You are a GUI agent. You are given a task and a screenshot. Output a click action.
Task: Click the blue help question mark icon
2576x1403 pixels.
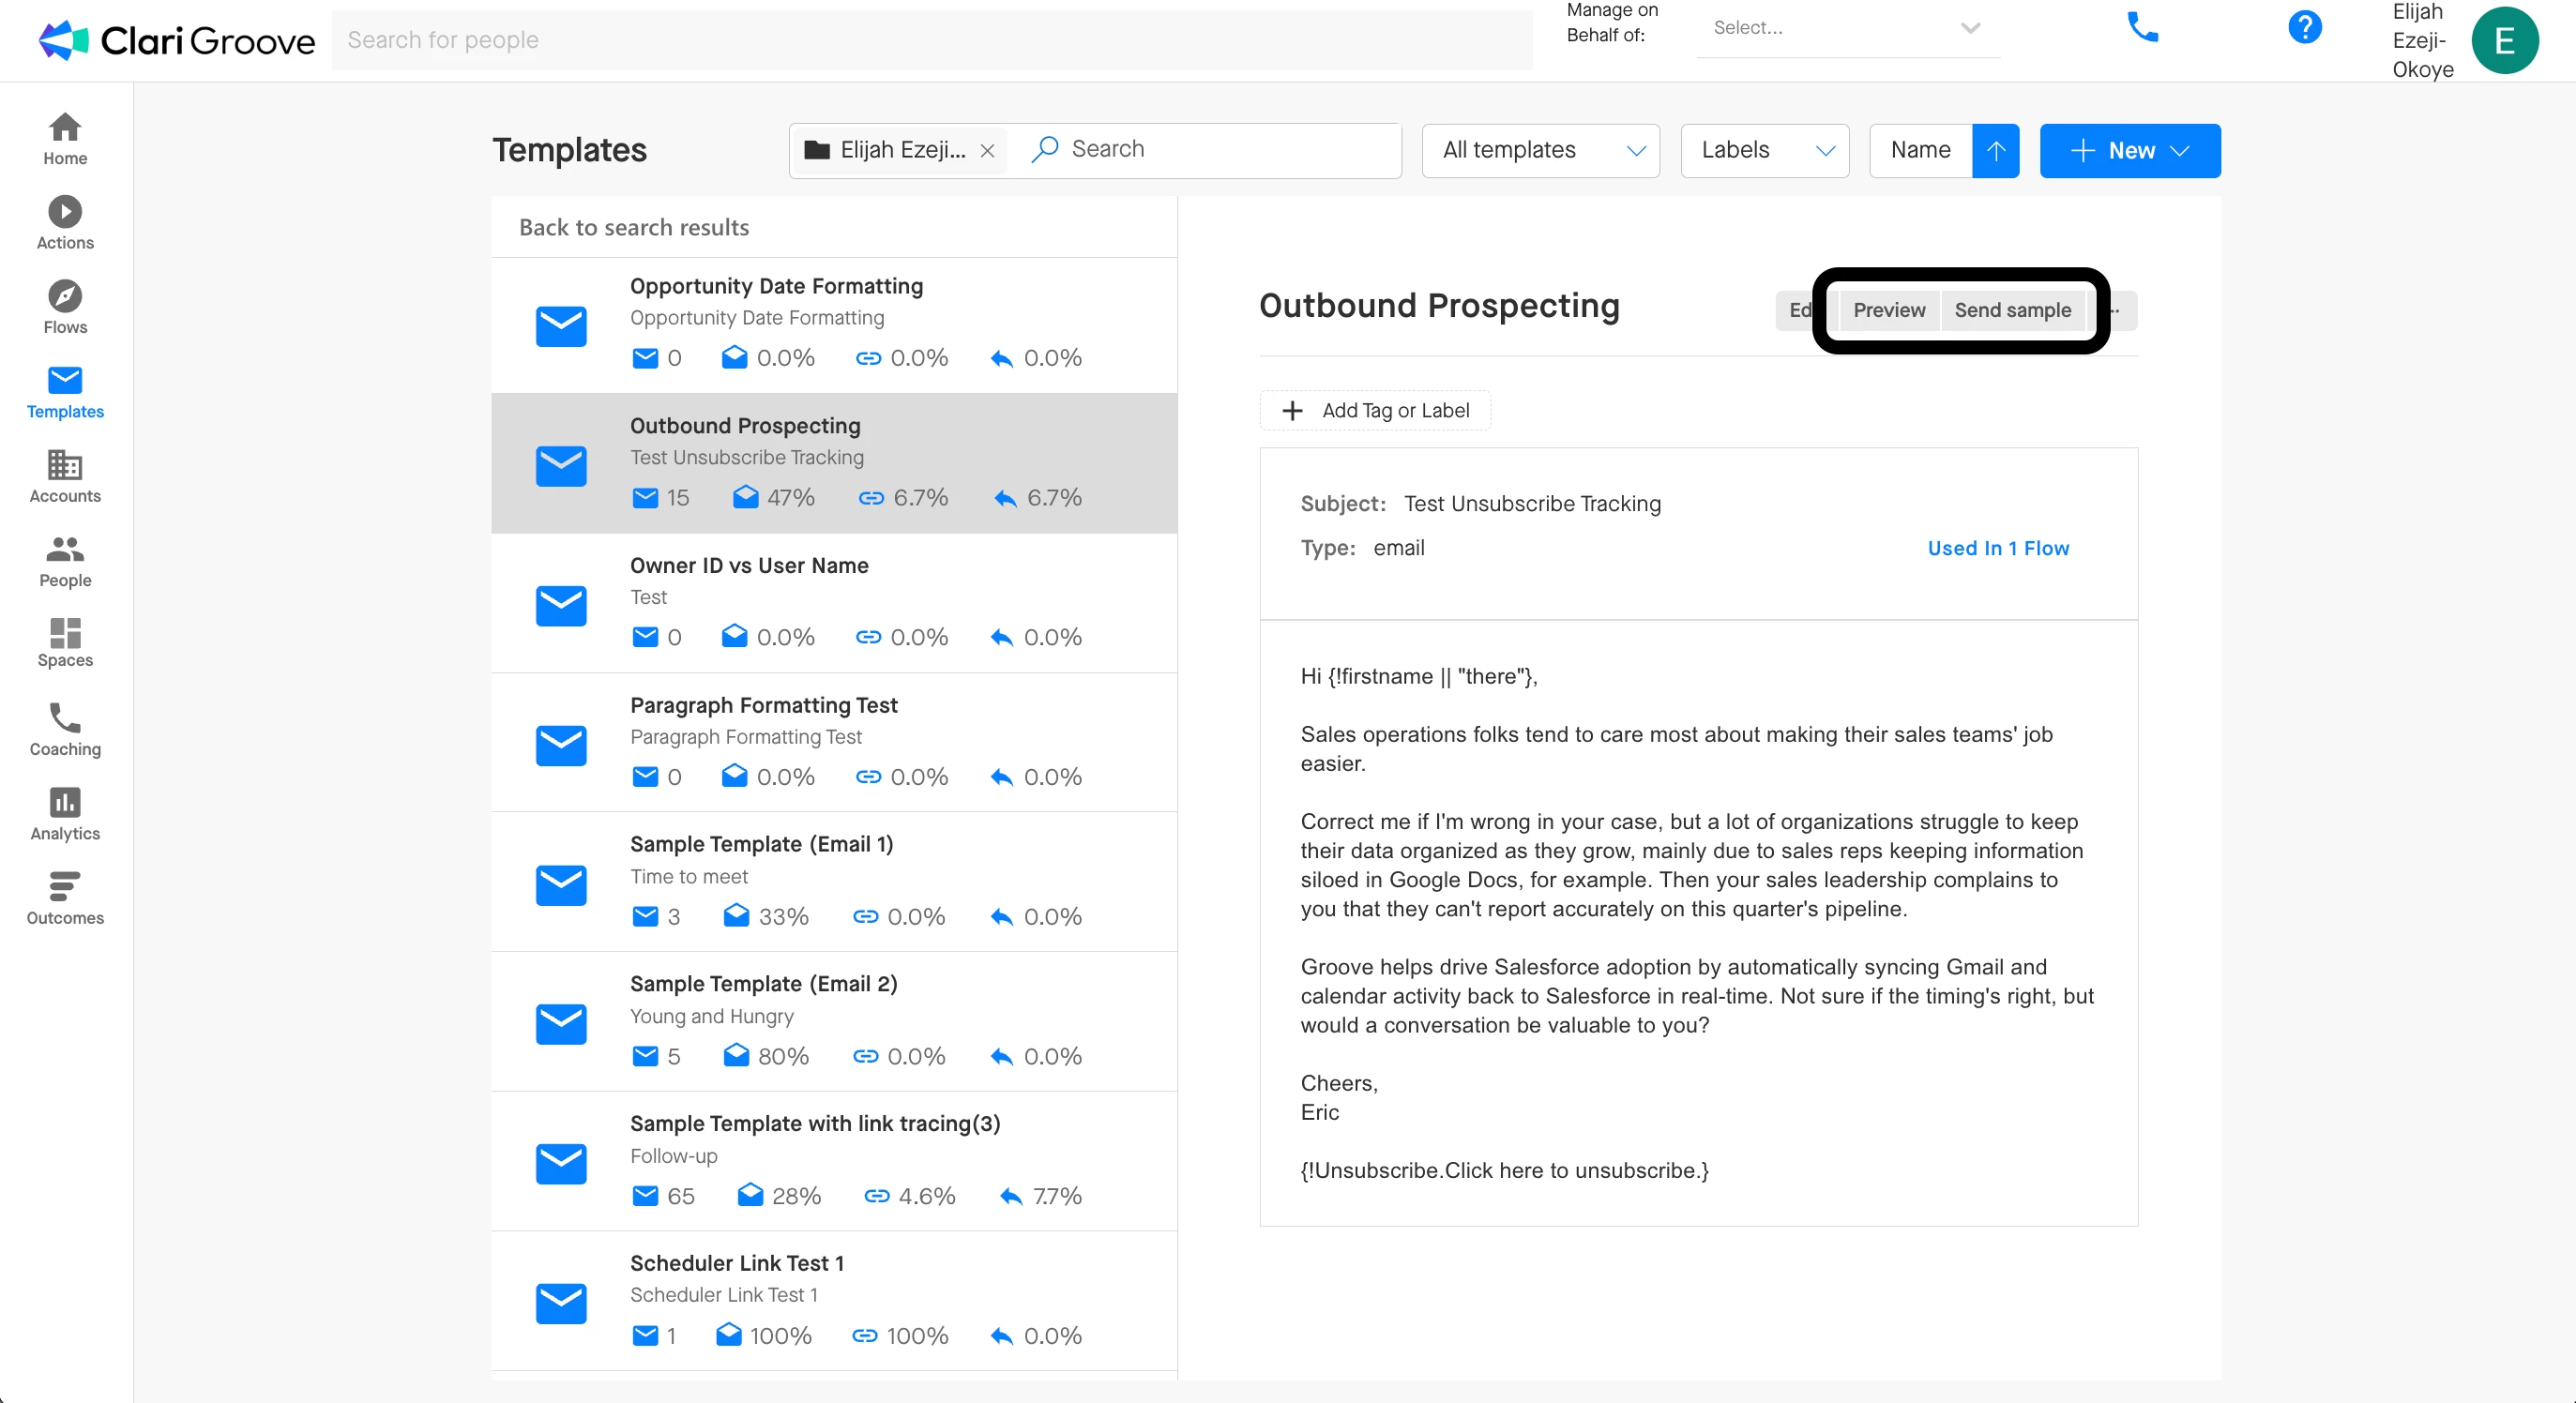tap(2304, 28)
